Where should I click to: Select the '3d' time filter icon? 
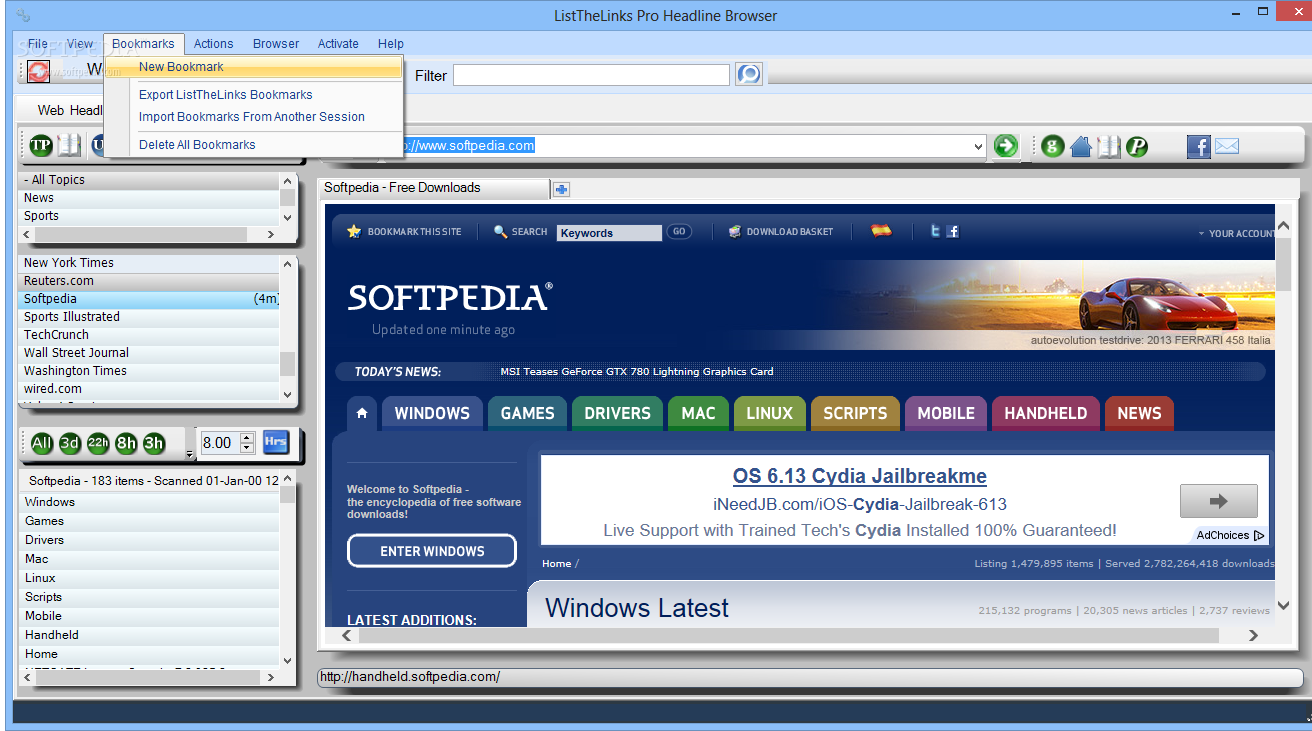click(x=70, y=443)
